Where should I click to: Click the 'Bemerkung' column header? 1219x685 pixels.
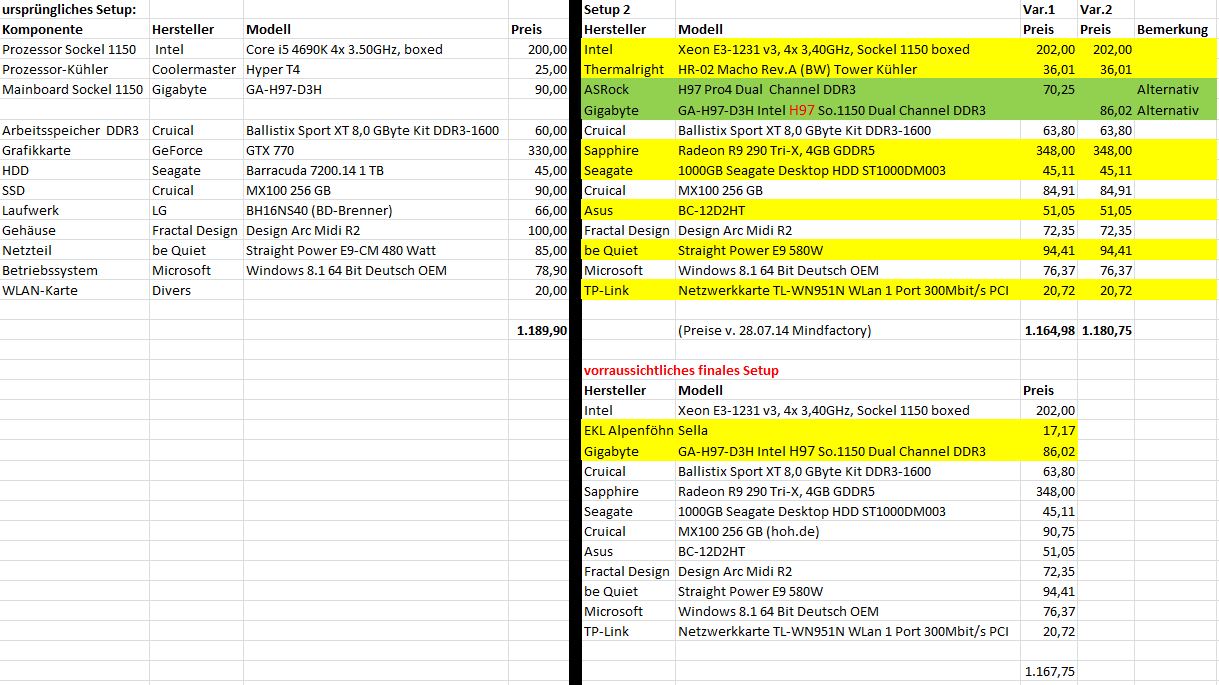coord(1176,29)
